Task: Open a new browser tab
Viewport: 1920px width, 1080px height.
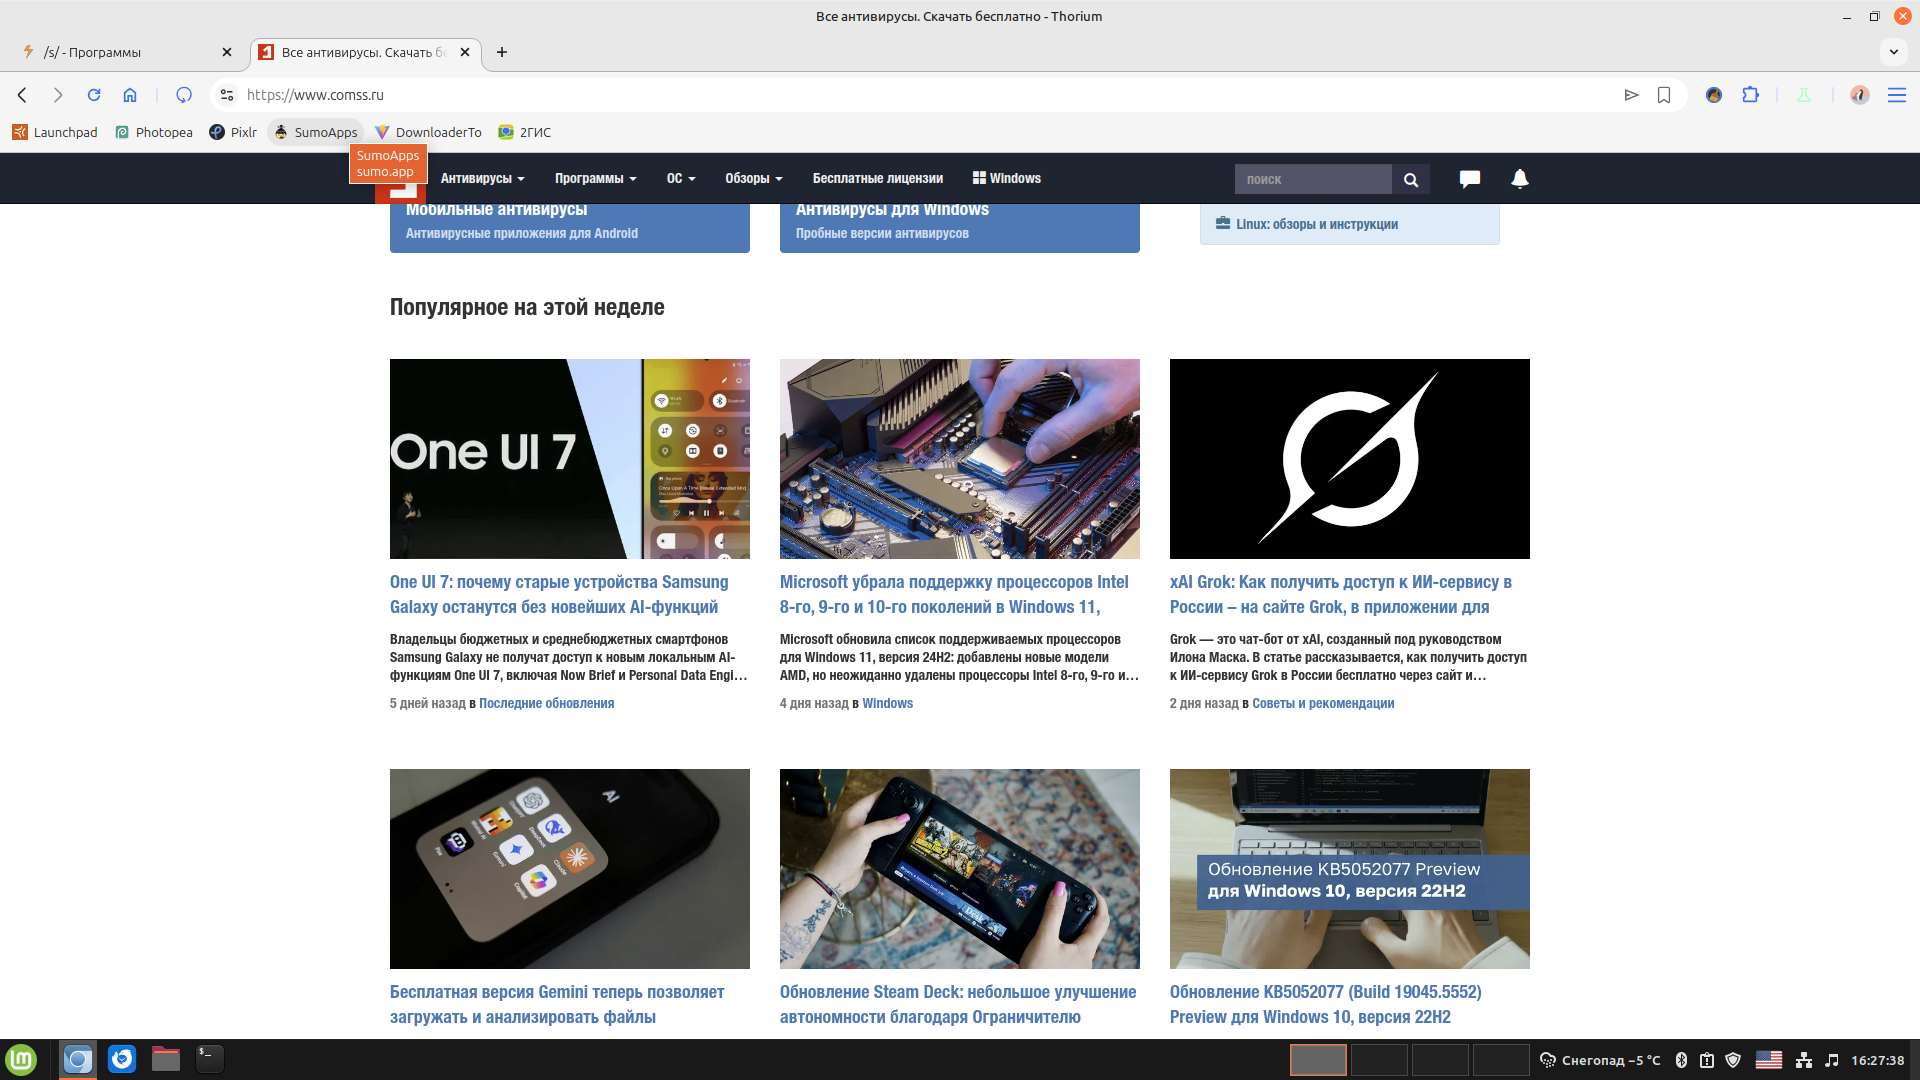Action: pyautogui.click(x=502, y=52)
